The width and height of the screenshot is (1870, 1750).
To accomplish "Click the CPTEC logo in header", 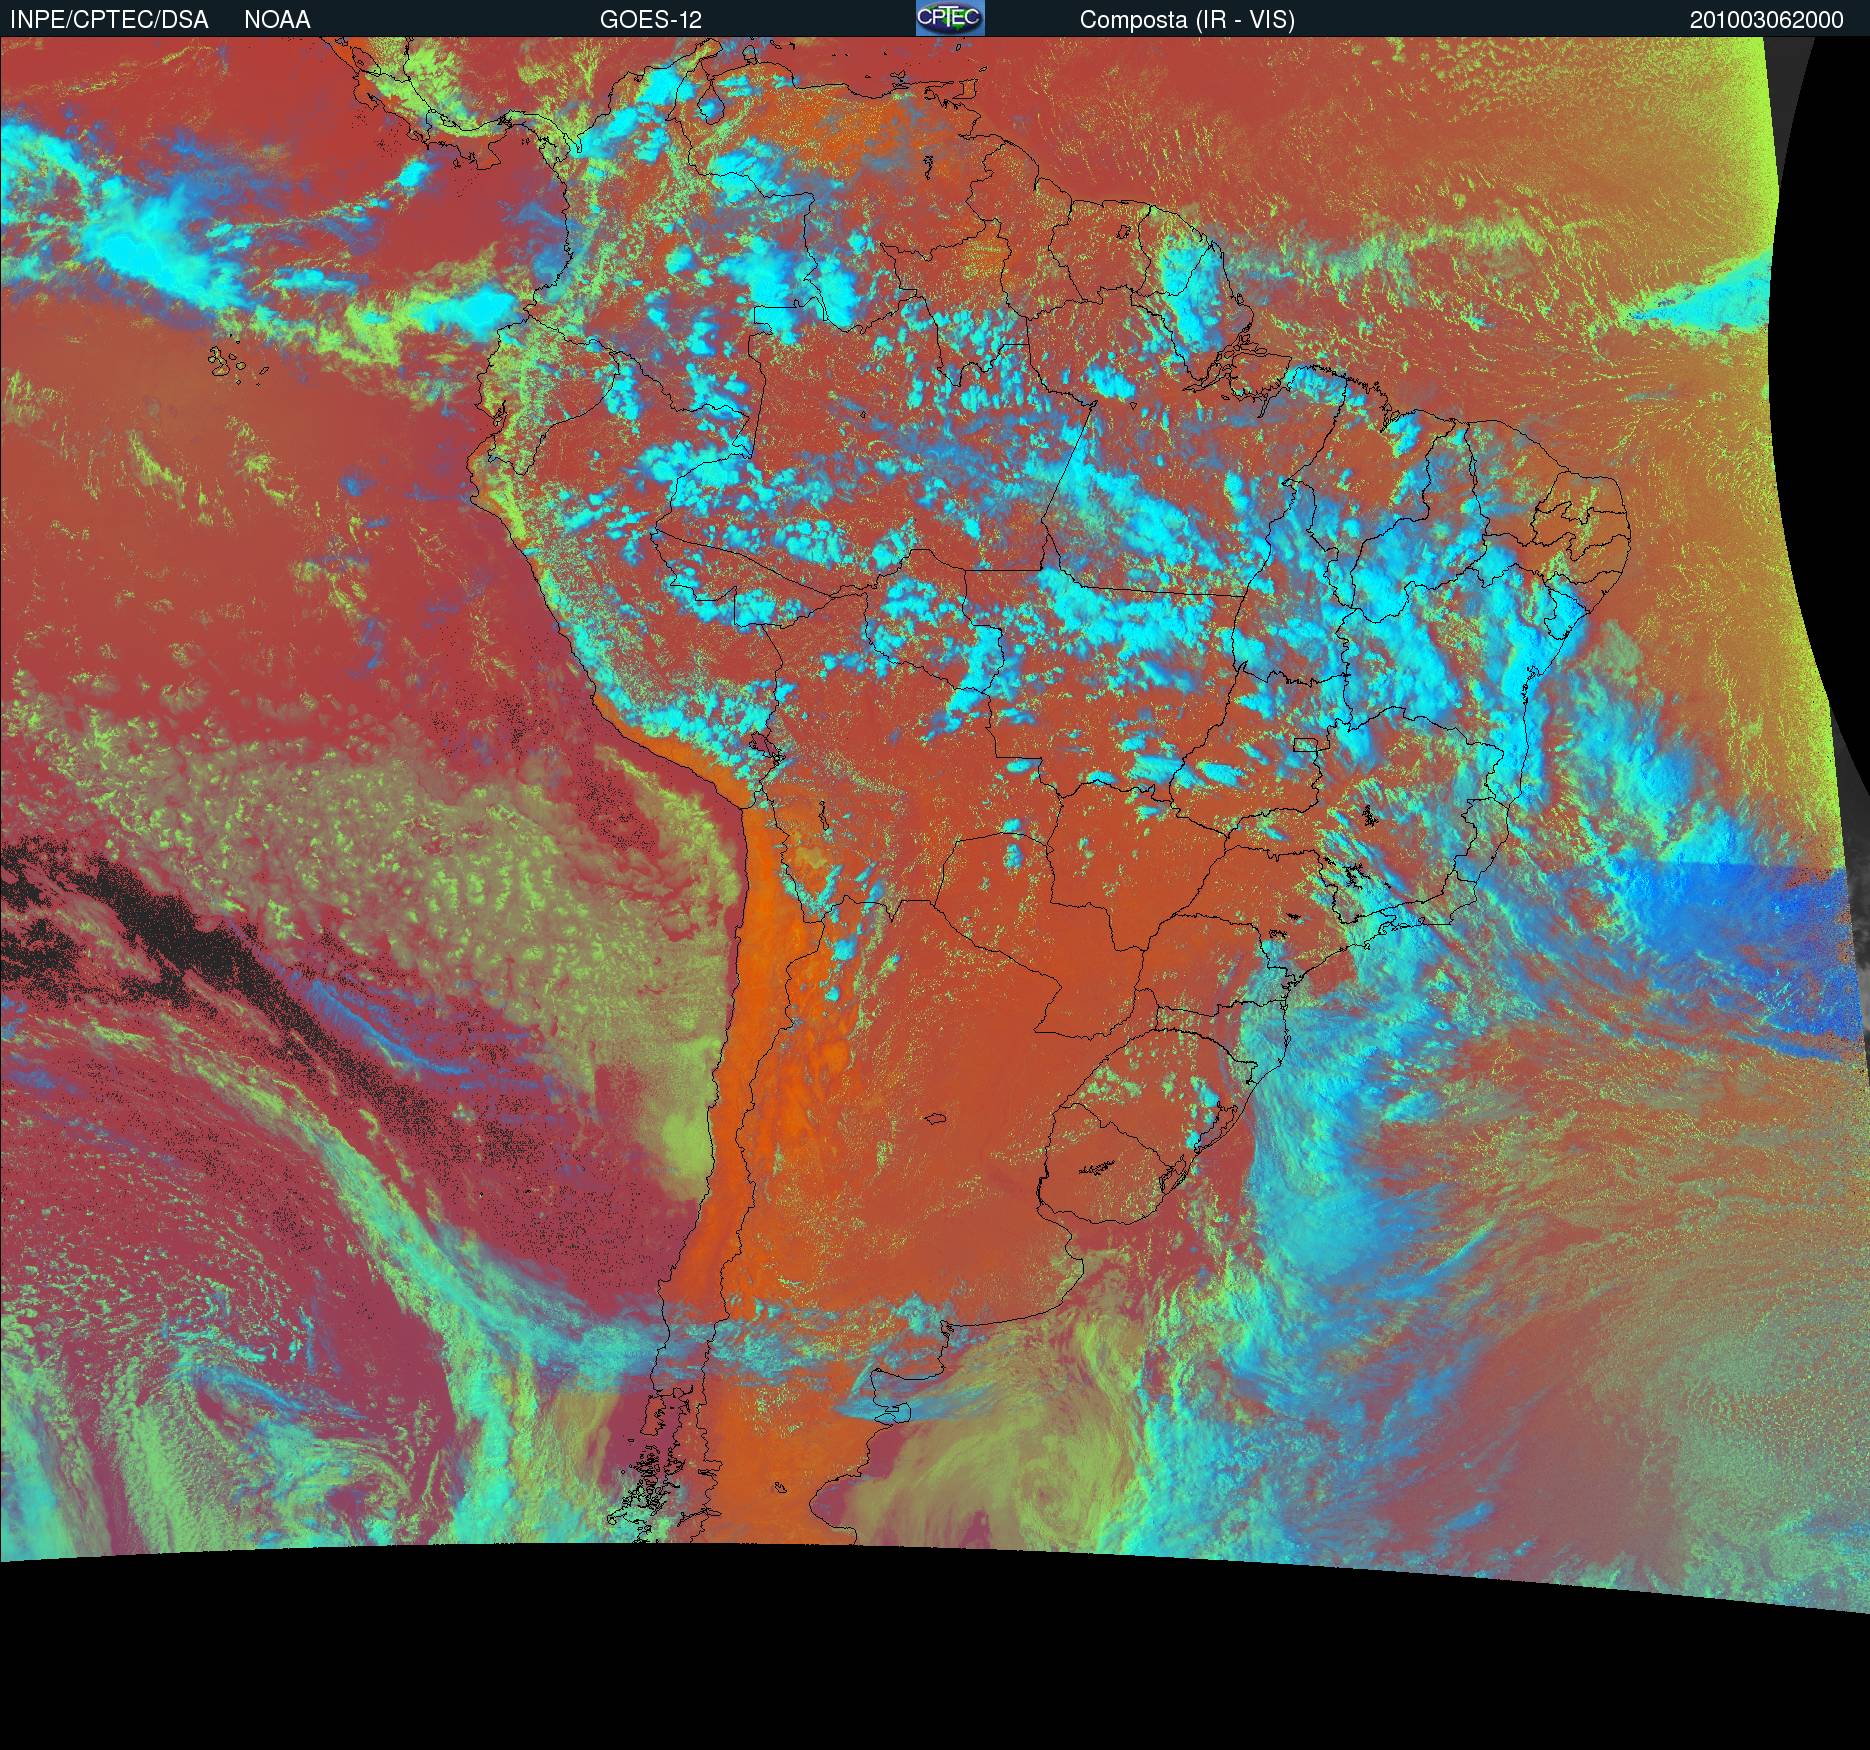I will (x=950, y=18).
